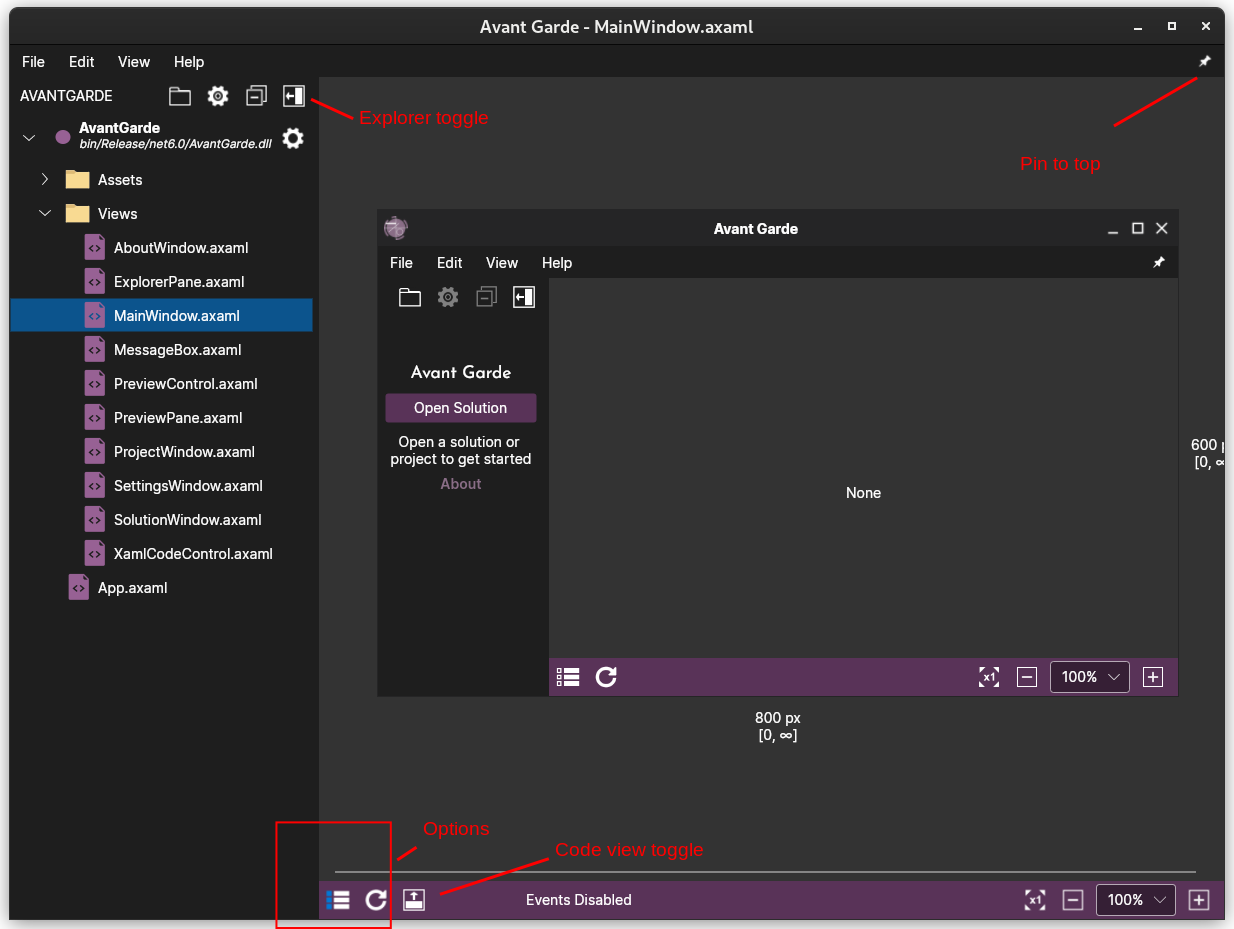Expand the Assets folder

tap(43, 179)
